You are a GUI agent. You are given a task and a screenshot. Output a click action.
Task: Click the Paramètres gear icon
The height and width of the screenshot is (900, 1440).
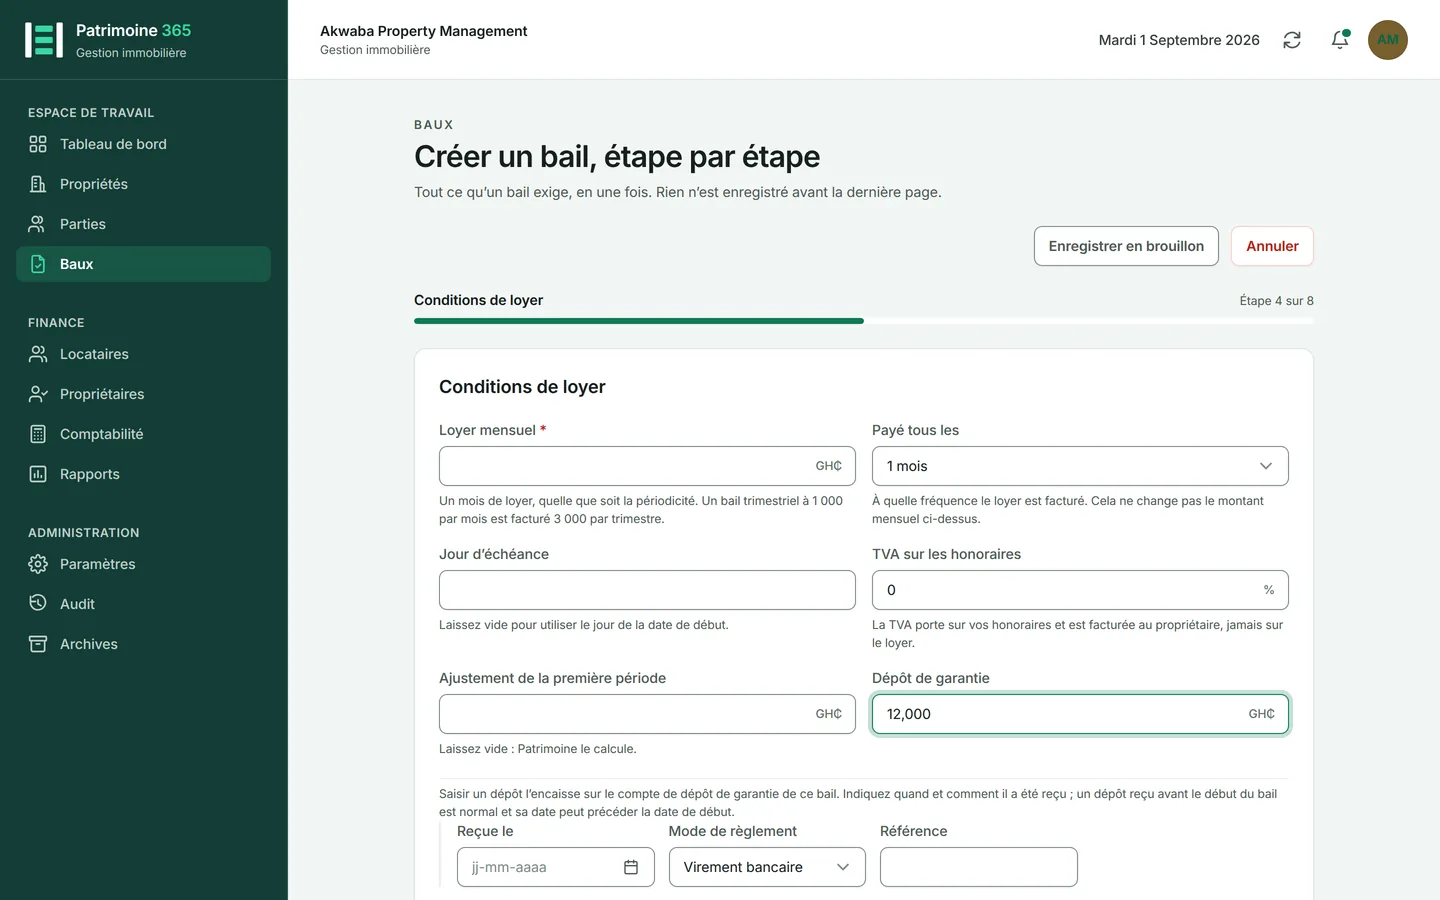pyautogui.click(x=38, y=564)
